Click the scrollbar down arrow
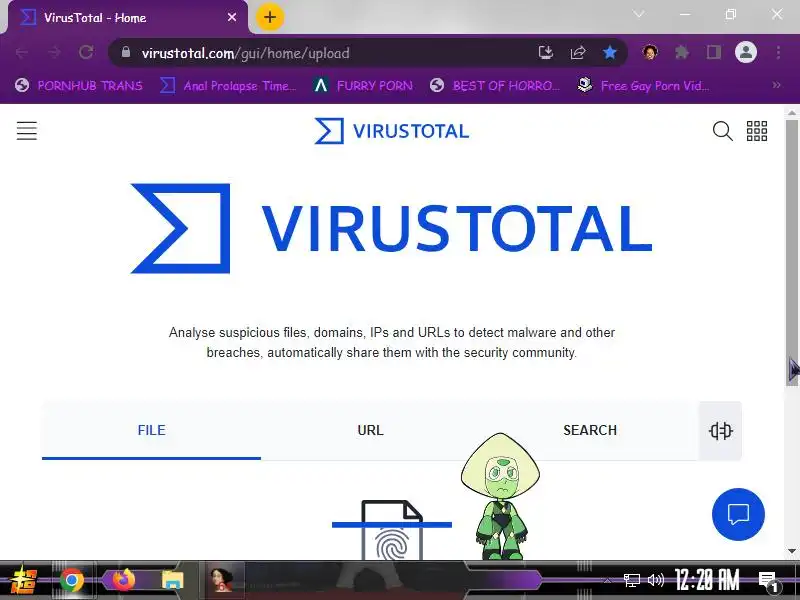Screen dimensions: 800x600 point(792,552)
